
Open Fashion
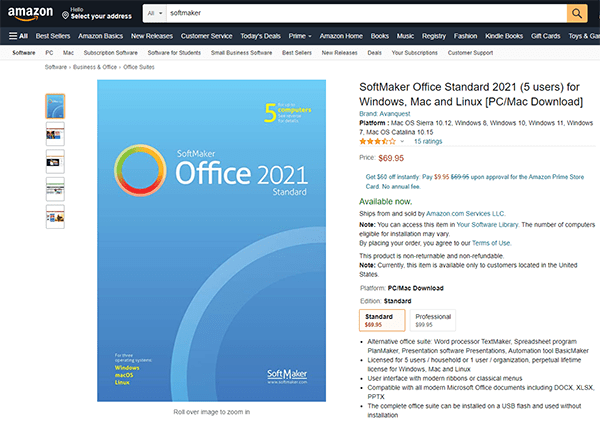(465, 36)
